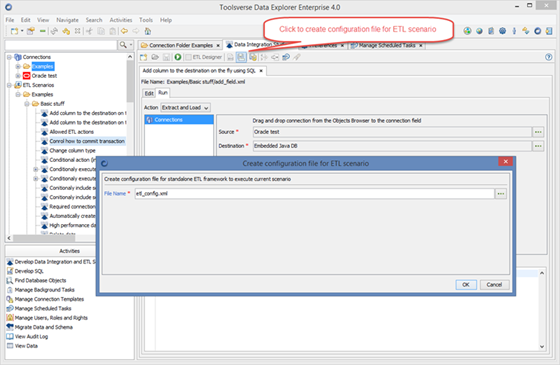Screen dimensions: 560x365
Task: Switch to Manage Scheduled Tasks tab
Action: click(387, 45)
